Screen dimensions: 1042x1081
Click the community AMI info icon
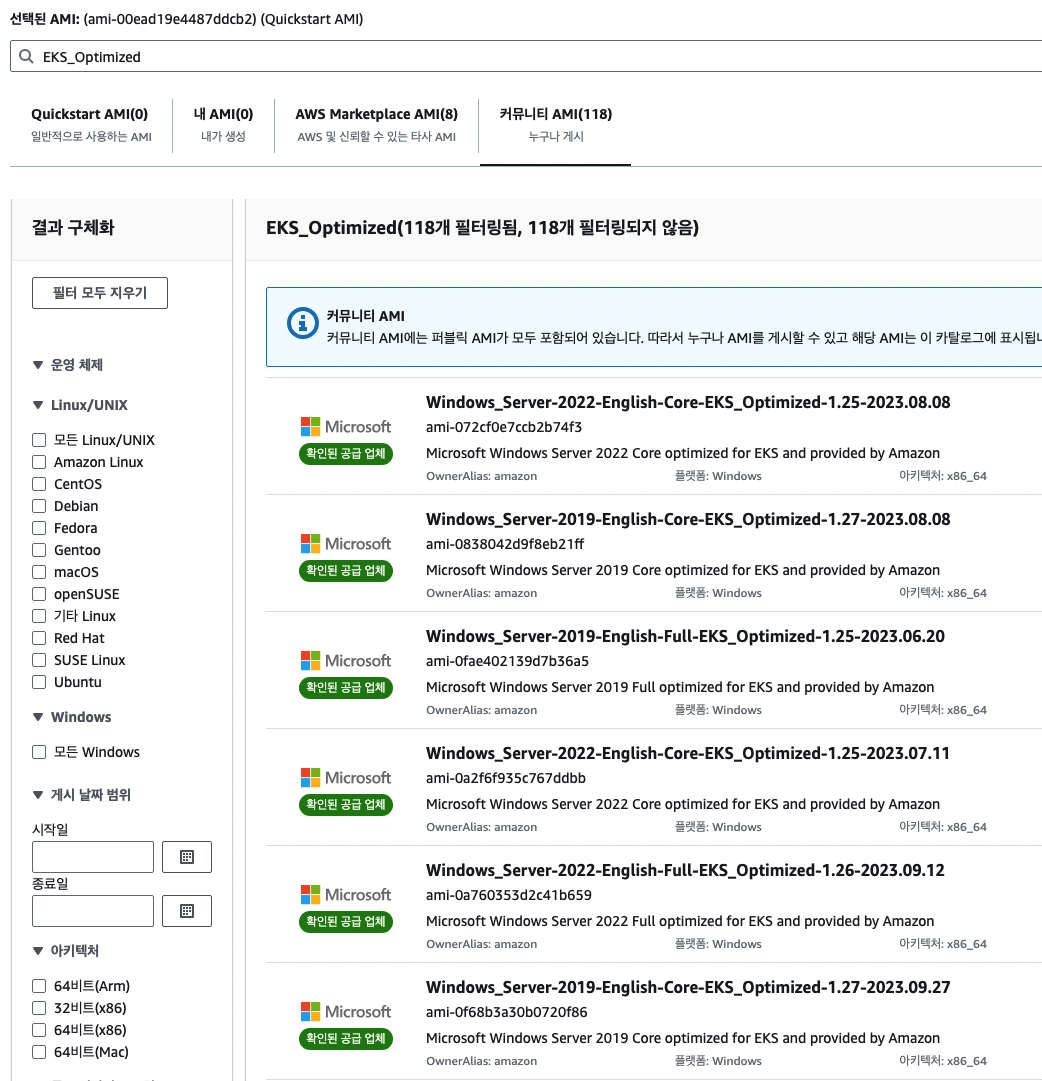click(x=302, y=323)
